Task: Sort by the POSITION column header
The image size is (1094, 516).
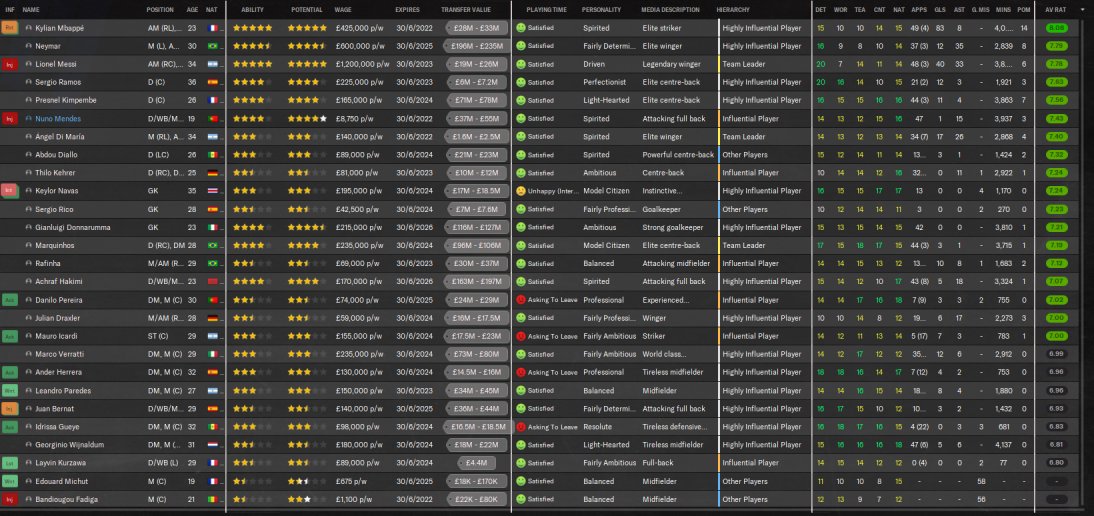Action: (x=160, y=10)
